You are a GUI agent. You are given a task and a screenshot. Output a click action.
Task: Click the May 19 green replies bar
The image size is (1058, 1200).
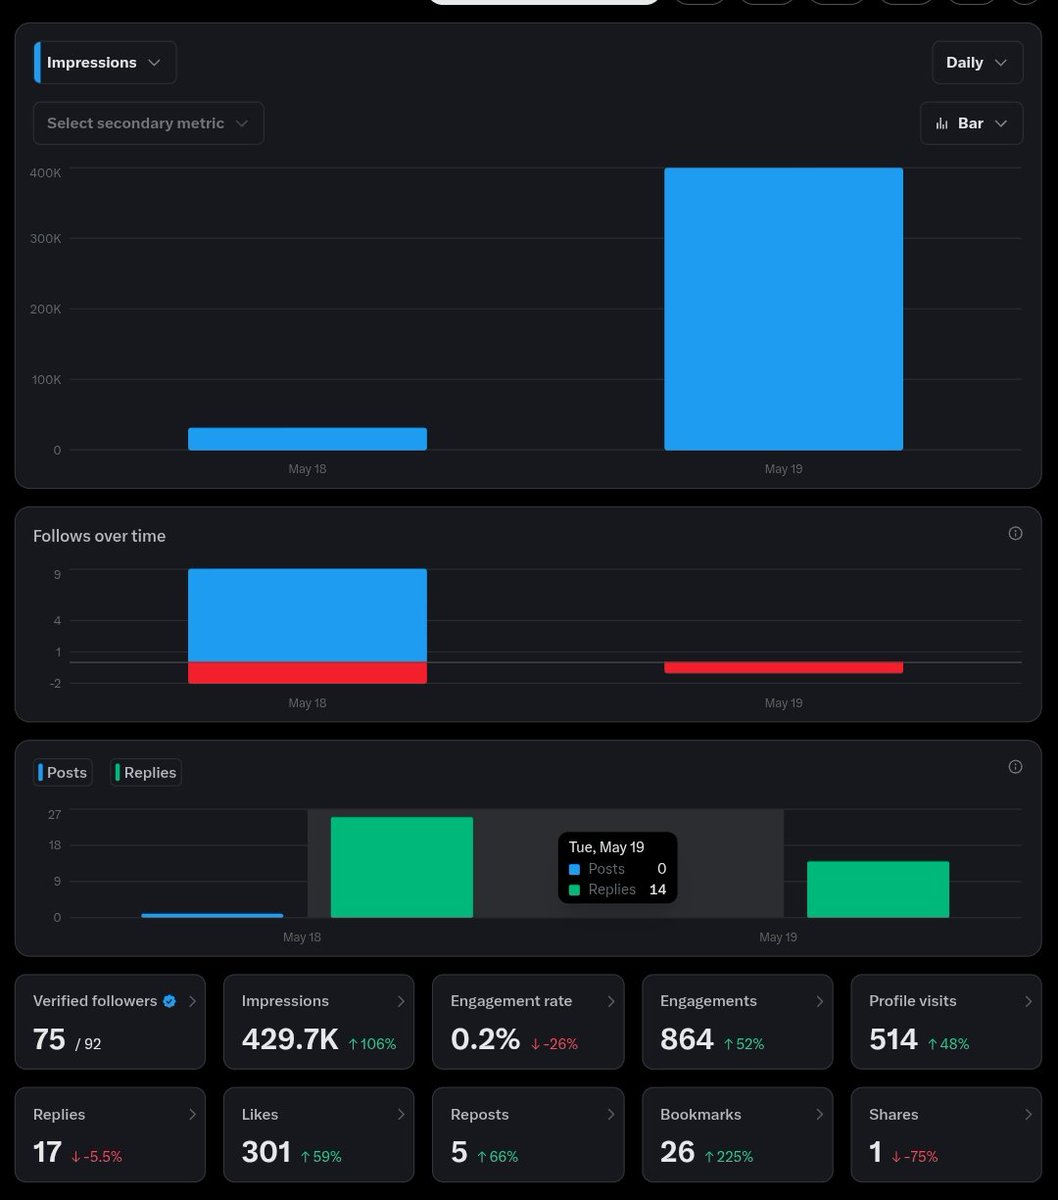coord(878,889)
